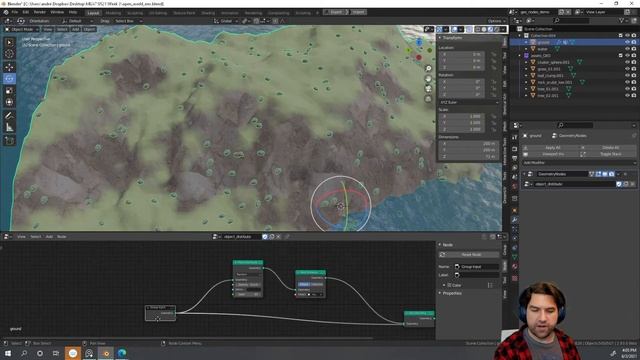Screen dimensions: 640x360
Task: Switch to solid viewport shading
Action: click(484, 29)
